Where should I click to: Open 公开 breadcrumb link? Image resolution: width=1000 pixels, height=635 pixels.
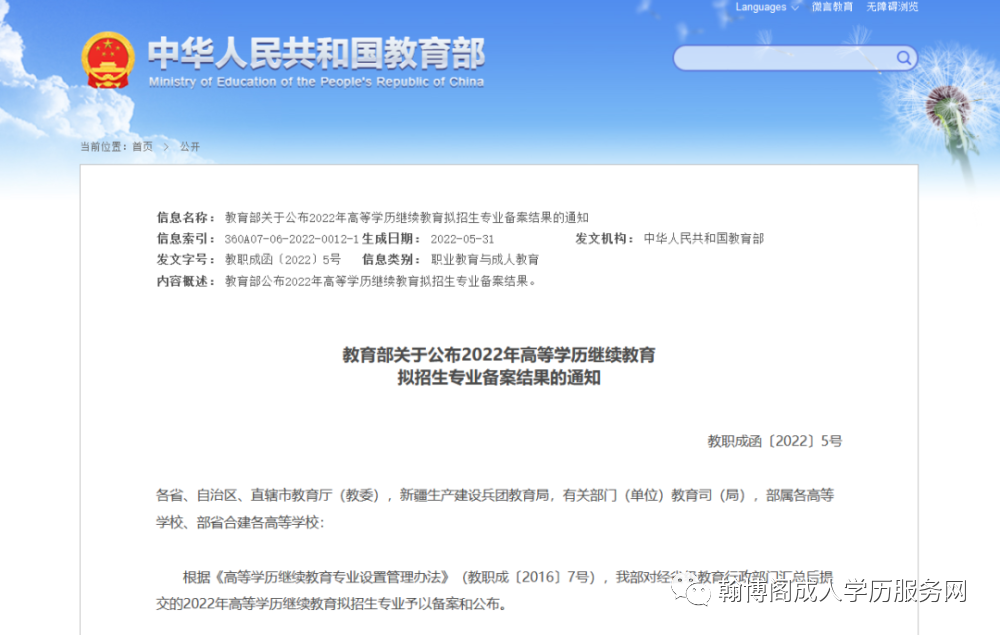coord(190,147)
